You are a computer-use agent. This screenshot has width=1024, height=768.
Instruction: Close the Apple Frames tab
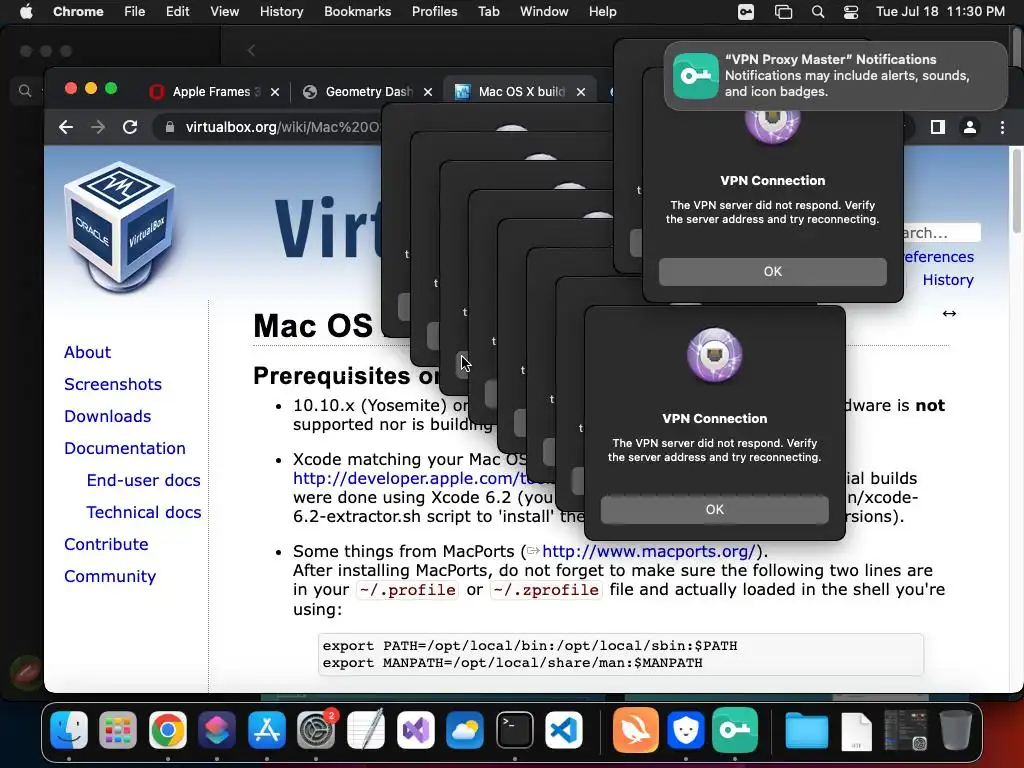coord(275,92)
